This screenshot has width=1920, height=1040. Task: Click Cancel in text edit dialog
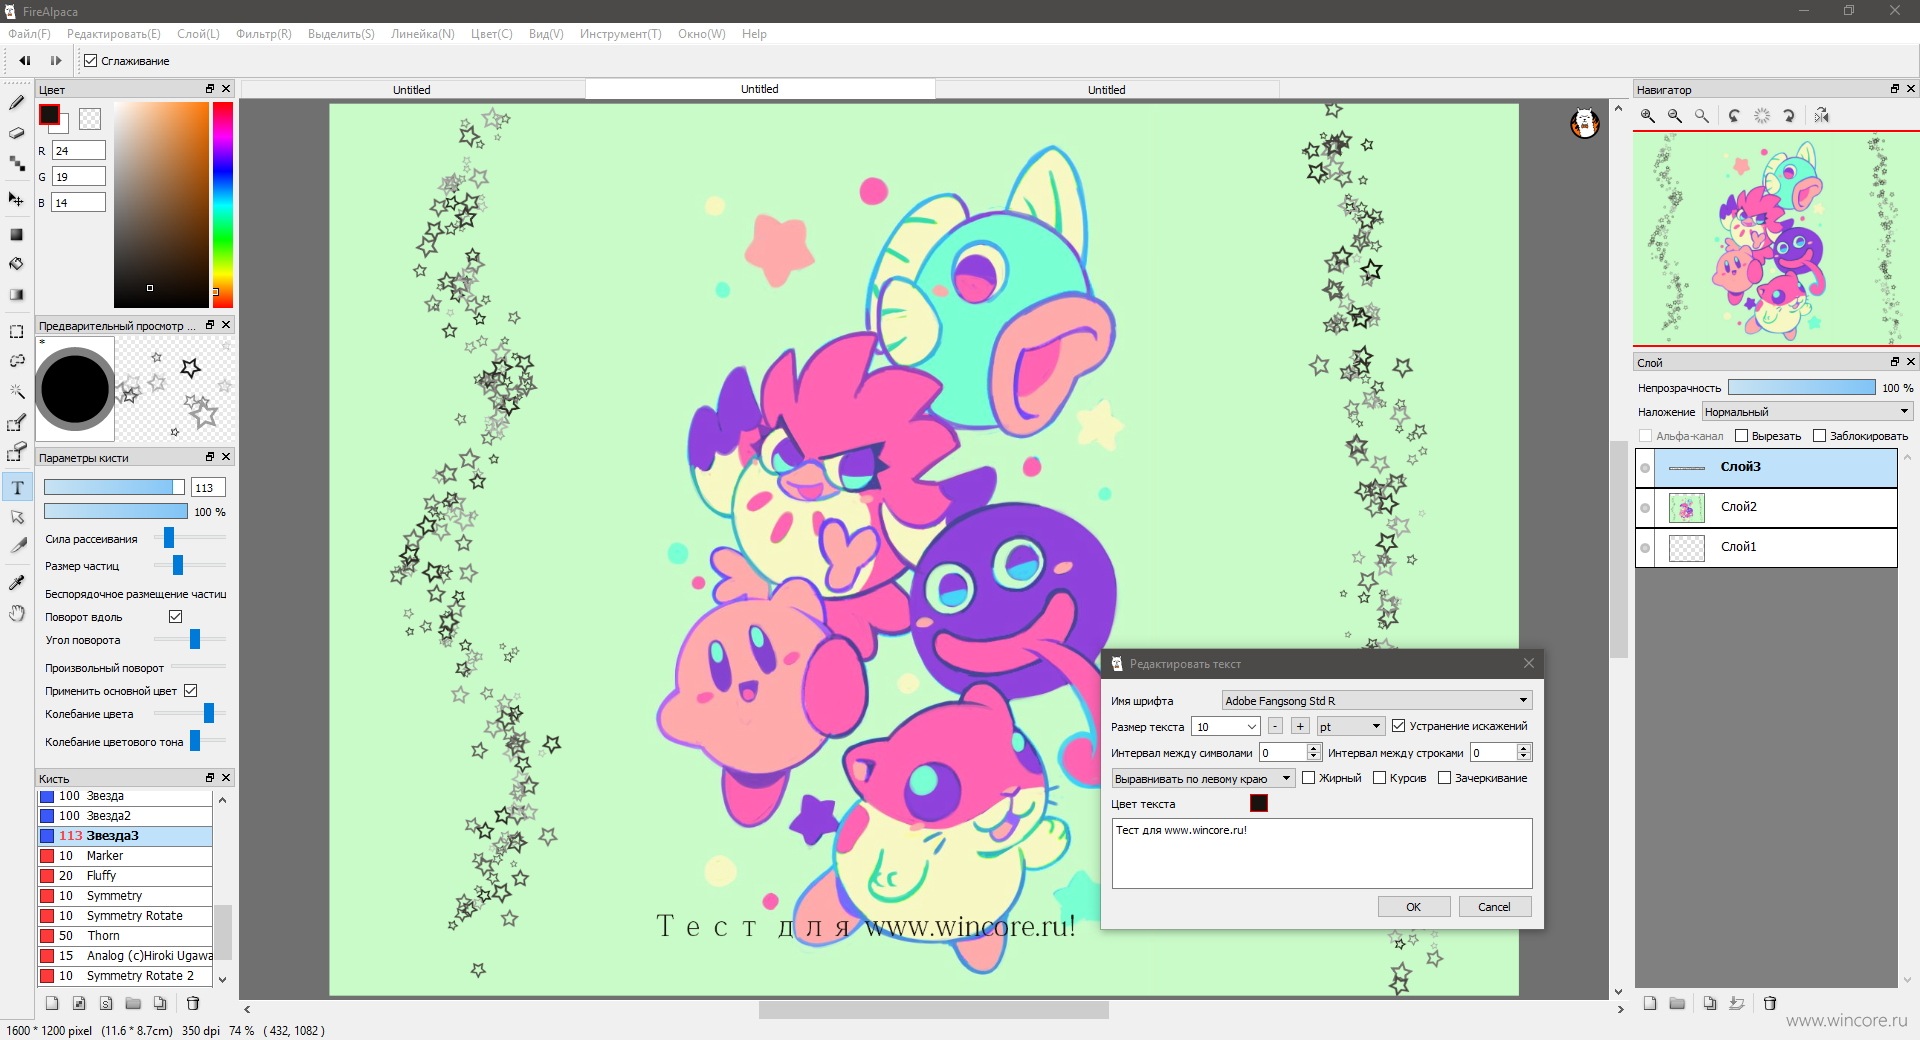tap(1494, 907)
